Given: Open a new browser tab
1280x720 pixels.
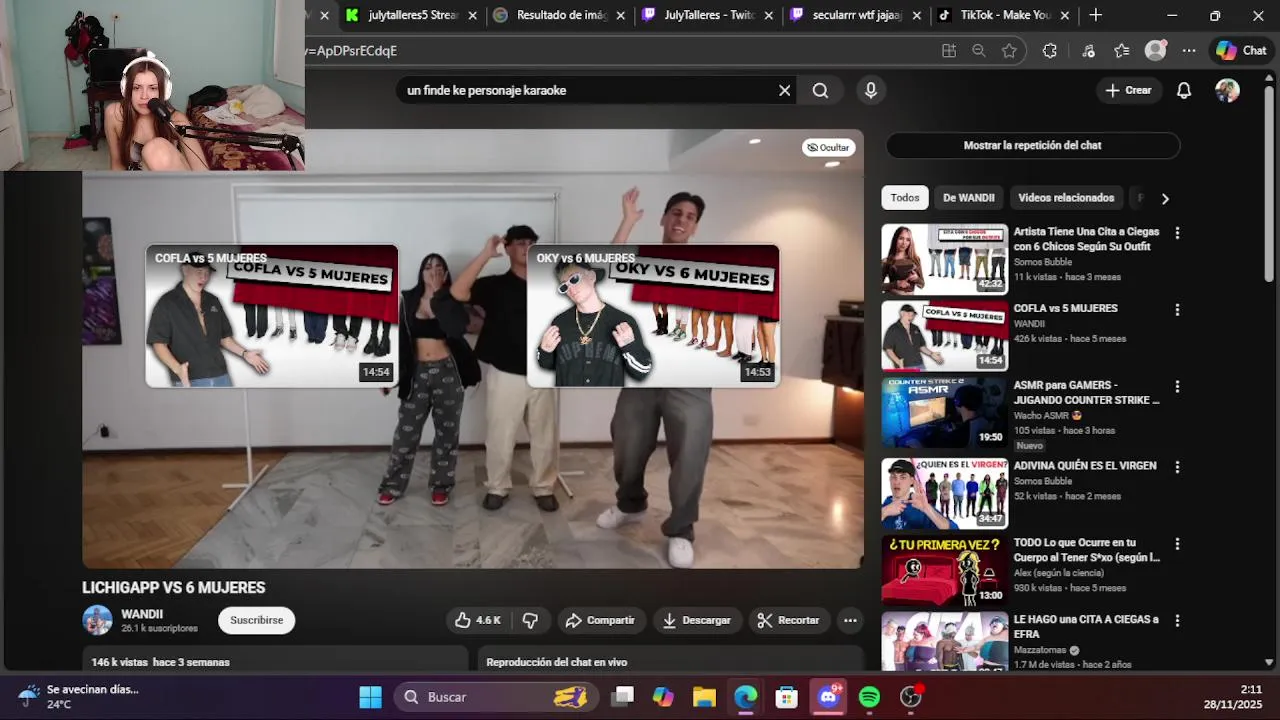Looking at the screenshot, I should click(1096, 15).
